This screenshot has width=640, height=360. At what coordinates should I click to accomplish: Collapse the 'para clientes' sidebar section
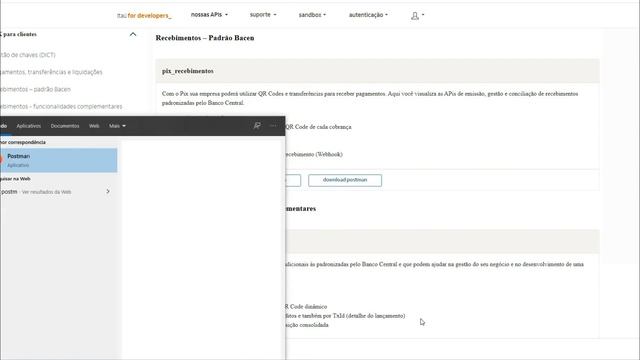(133, 34)
